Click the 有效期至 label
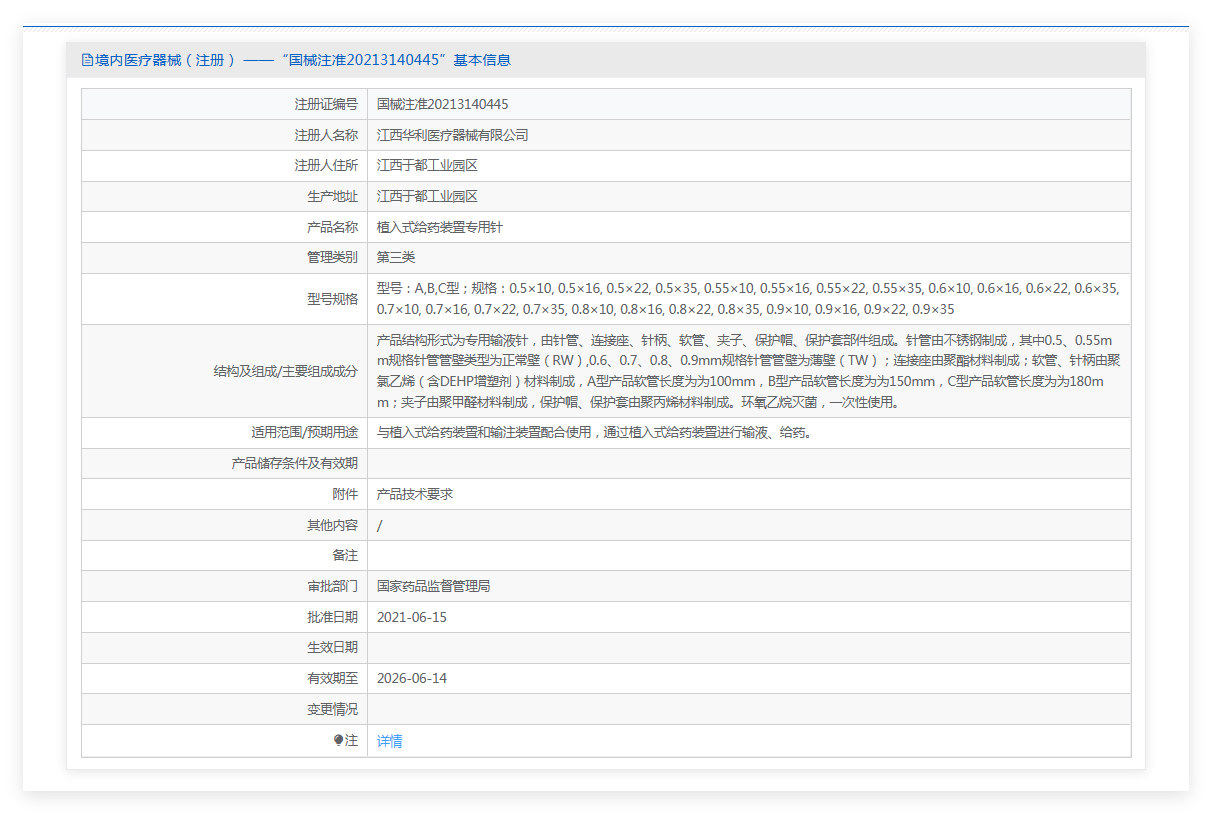Screen dimensions: 1212x814 pos(332,679)
